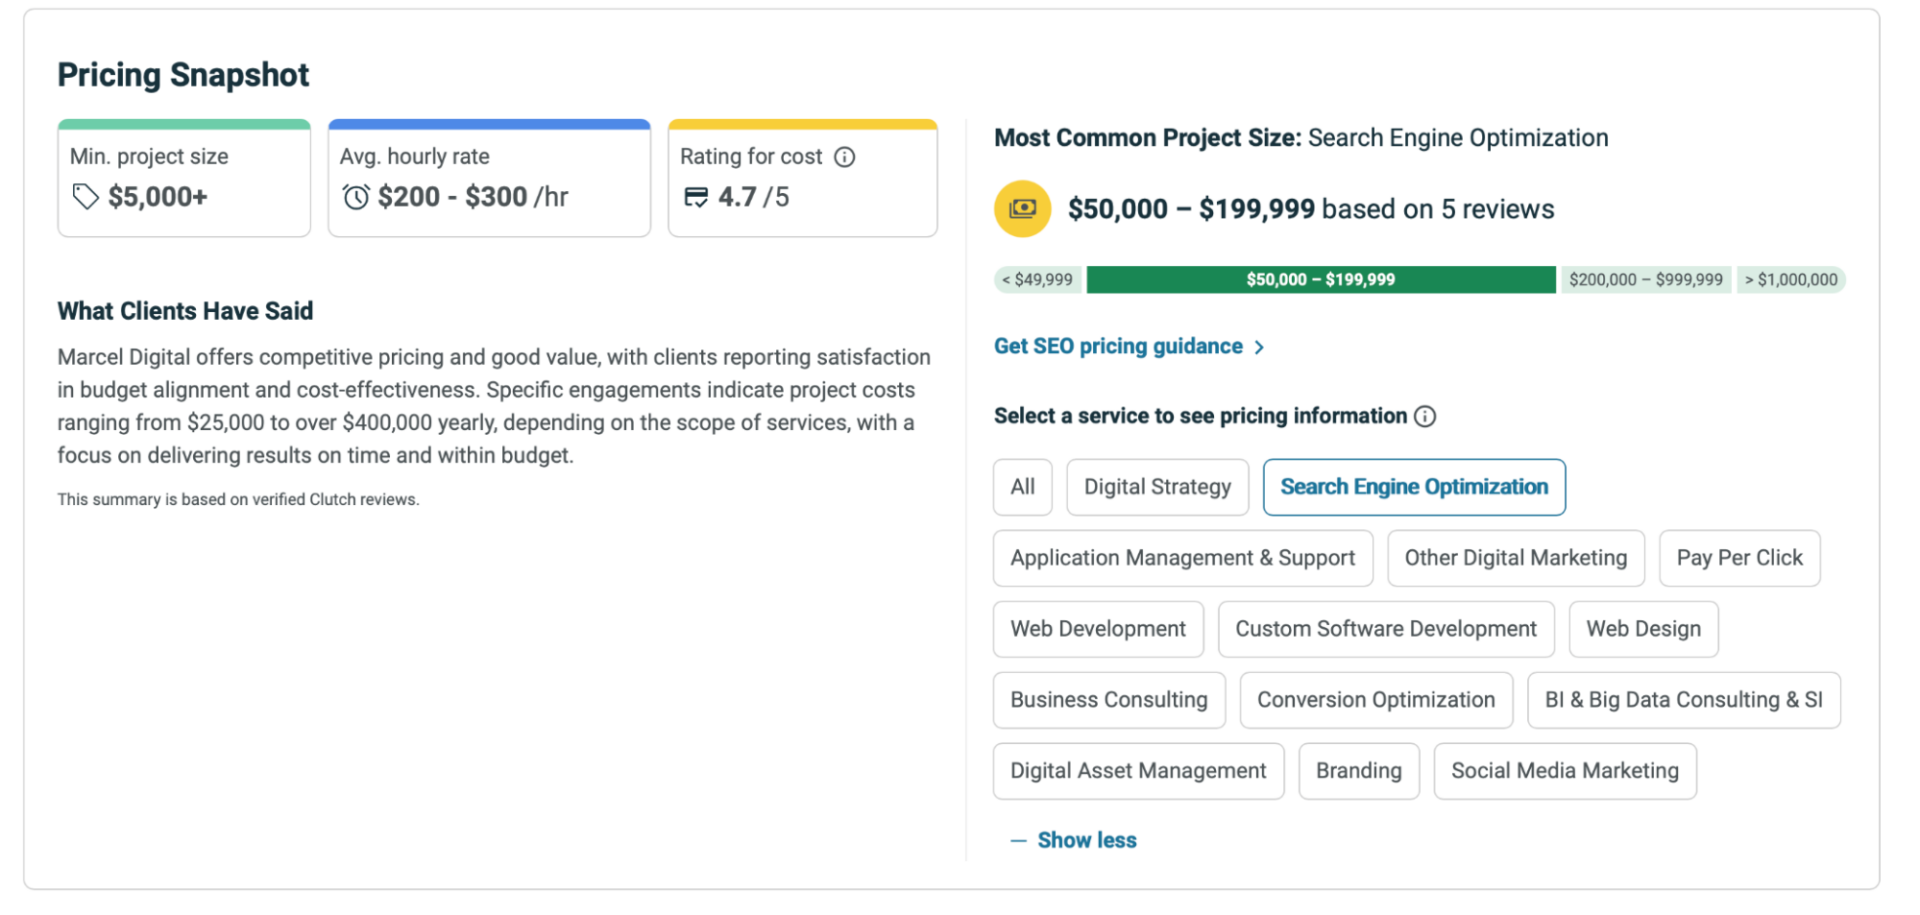Click the yellow money icon near the project size
1920x915 pixels.
click(x=1021, y=208)
